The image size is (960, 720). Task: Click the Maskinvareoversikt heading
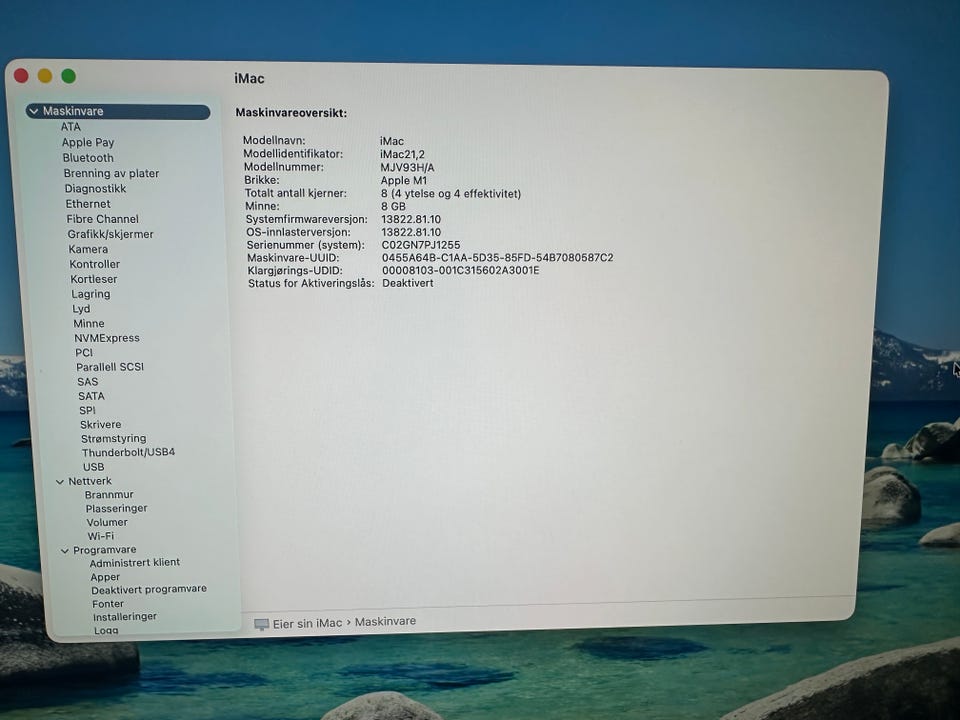(x=291, y=113)
